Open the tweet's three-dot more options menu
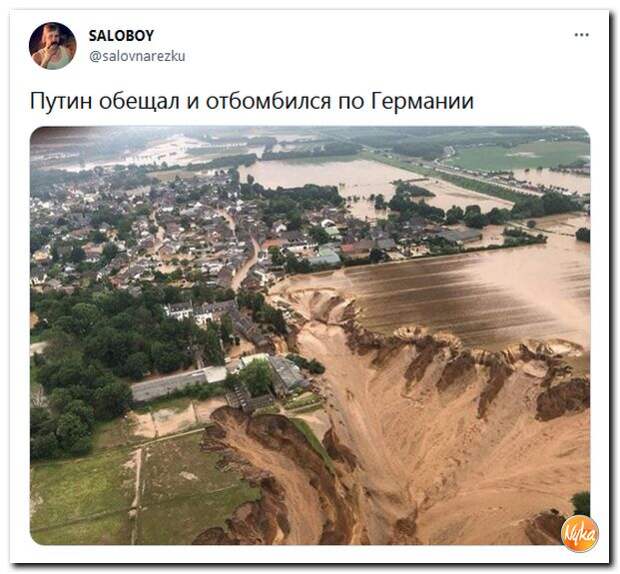This screenshot has height=574, width=620. click(x=581, y=35)
